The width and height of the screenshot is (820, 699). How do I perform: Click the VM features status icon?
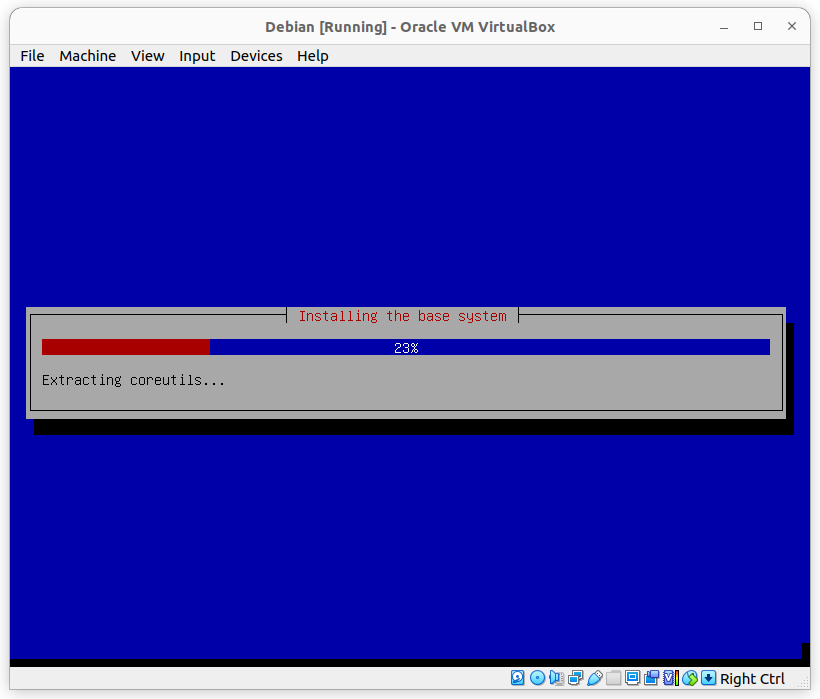(669, 677)
